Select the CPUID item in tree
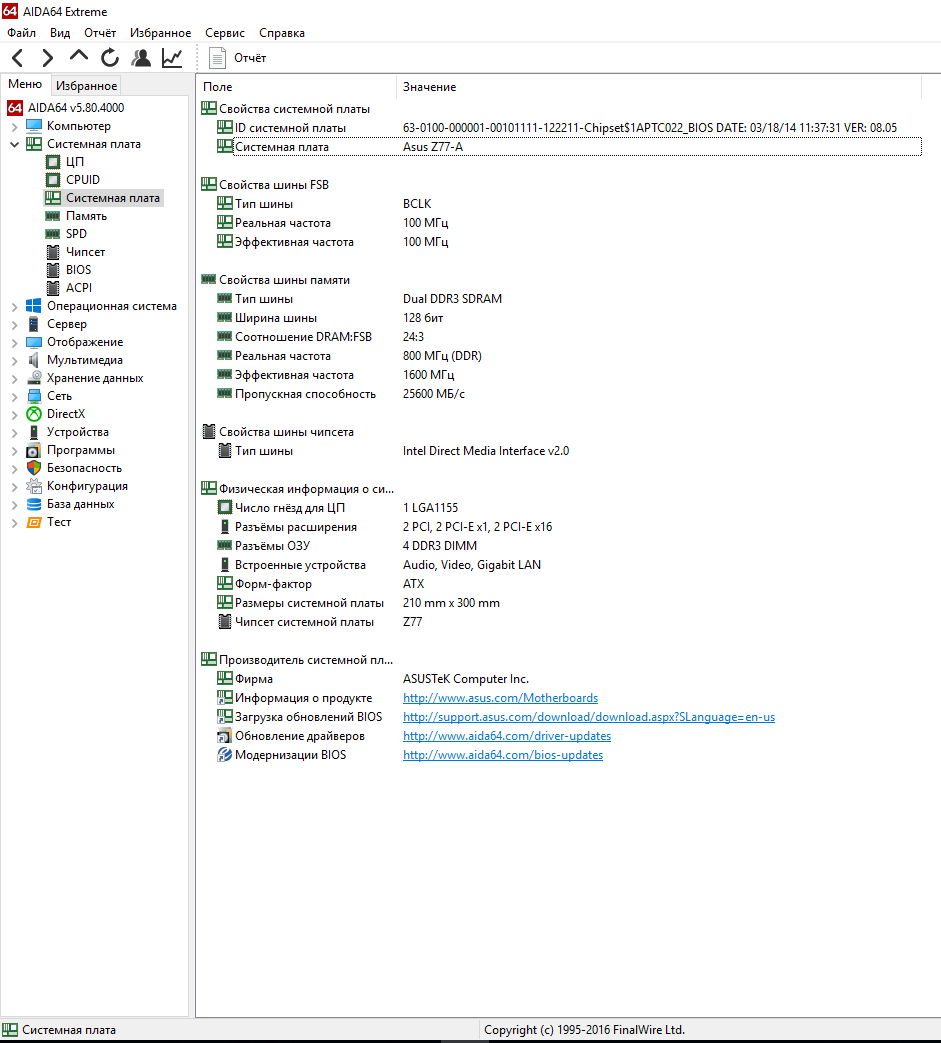Image resolution: width=941 pixels, height=1043 pixels. coord(82,180)
